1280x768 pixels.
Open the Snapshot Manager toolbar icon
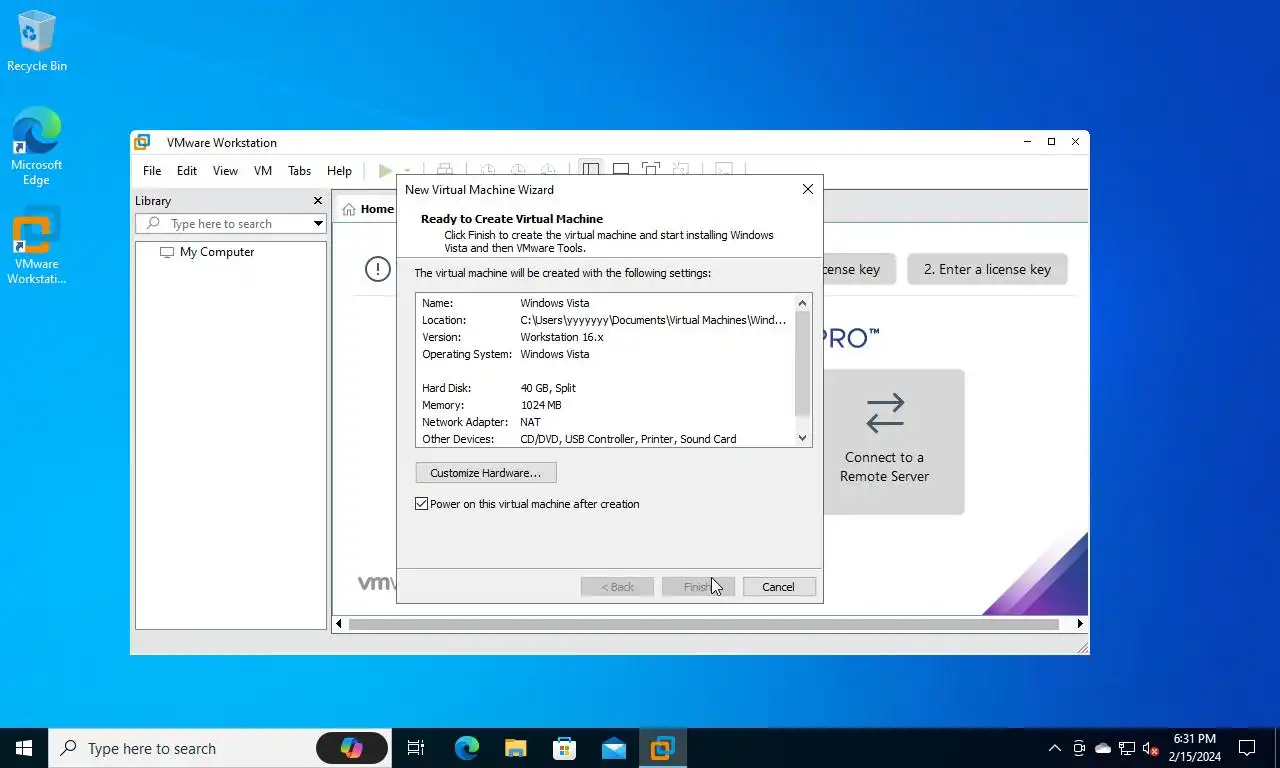tap(548, 171)
